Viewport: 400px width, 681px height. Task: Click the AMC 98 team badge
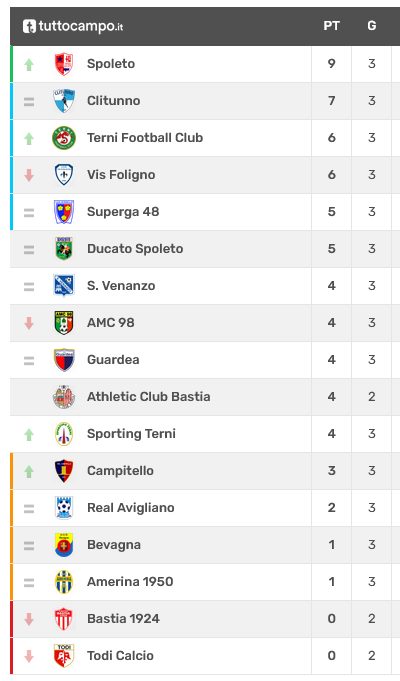(64, 323)
